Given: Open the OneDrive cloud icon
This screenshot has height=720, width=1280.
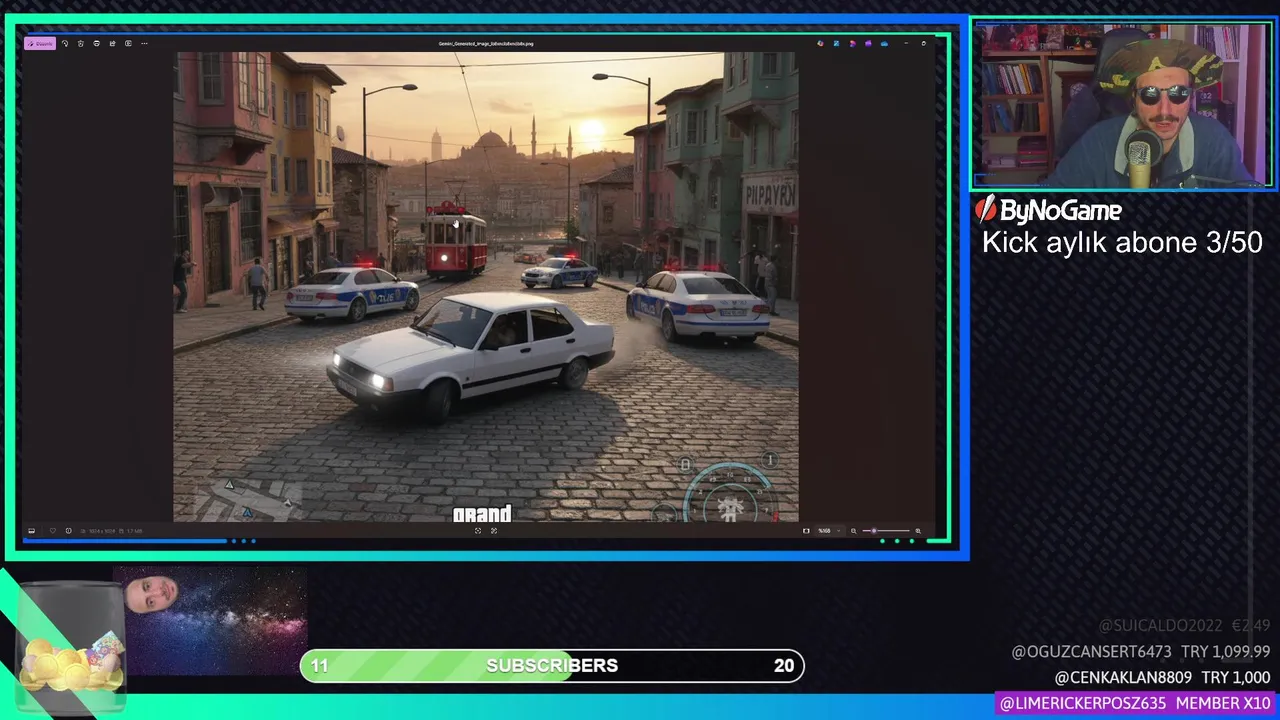Looking at the screenshot, I should tap(884, 43).
